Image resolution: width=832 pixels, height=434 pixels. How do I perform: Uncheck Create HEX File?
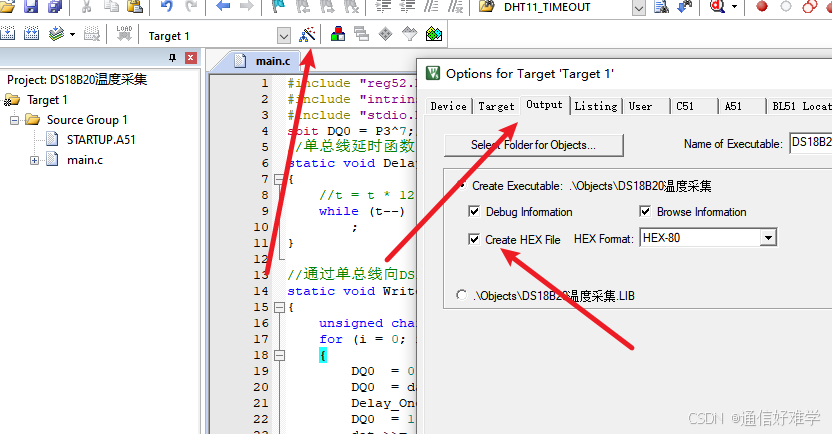(x=474, y=239)
